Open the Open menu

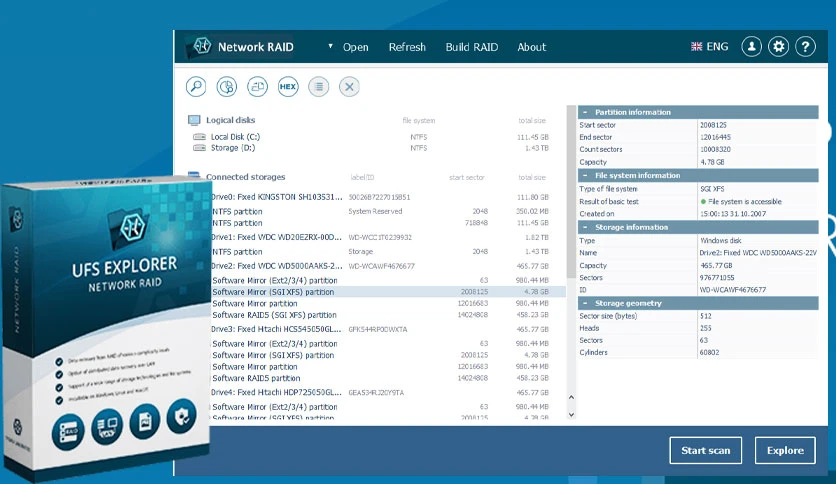click(x=356, y=47)
